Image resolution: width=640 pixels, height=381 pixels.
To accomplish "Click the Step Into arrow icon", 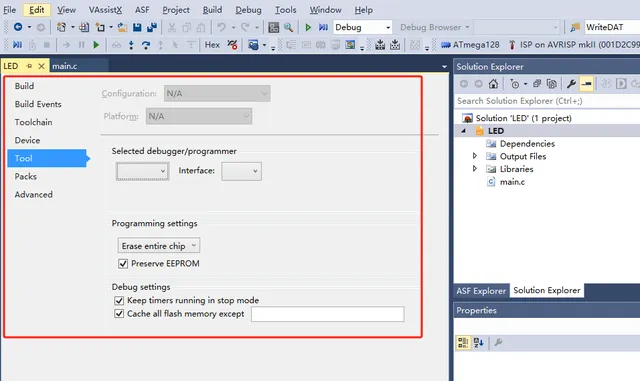I will [131, 45].
